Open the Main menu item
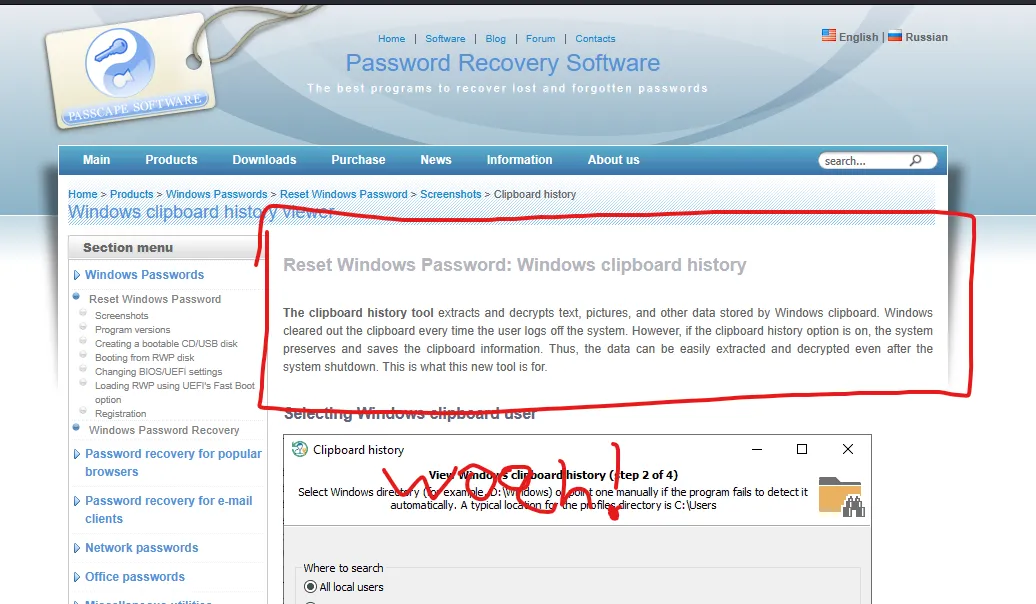This screenshot has height=604, width=1036. pos(96,160)
